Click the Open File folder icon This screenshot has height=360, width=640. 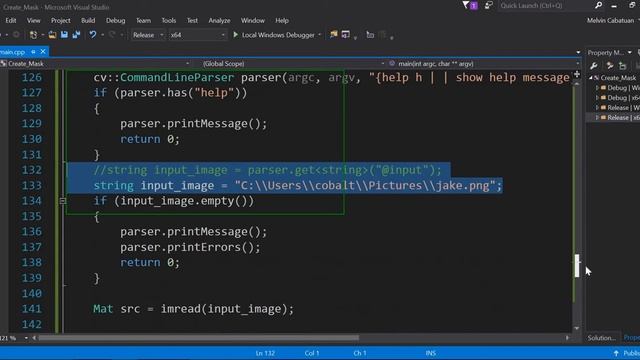tap(52, 35)
